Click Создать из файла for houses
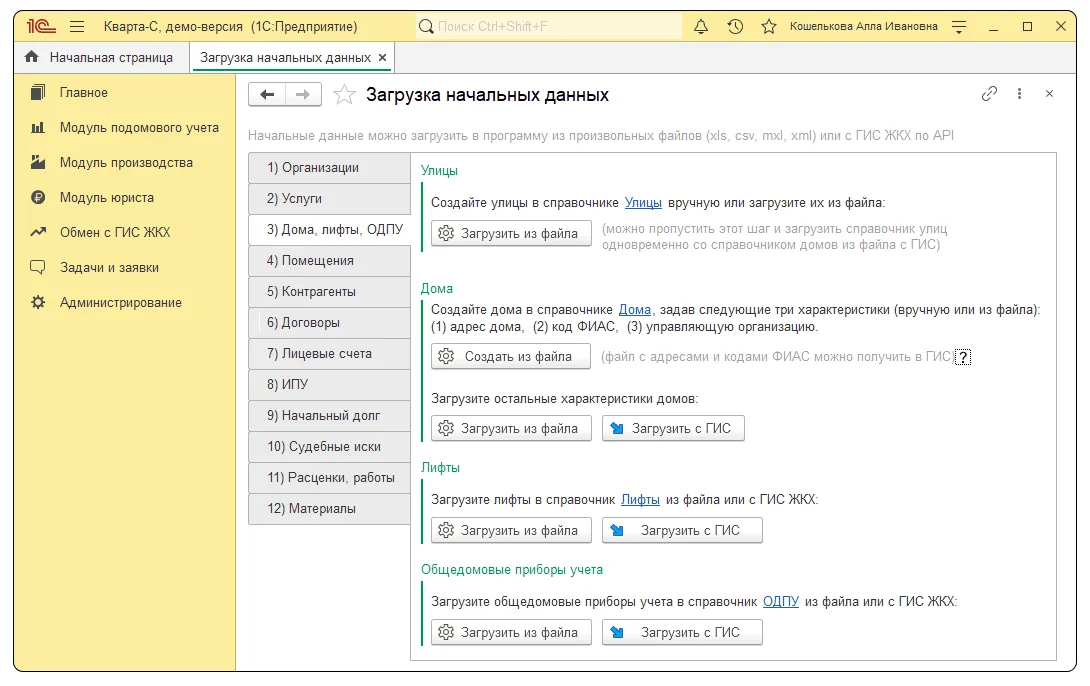This screenshot has height=686, width=1090. (x=511, y=357)
